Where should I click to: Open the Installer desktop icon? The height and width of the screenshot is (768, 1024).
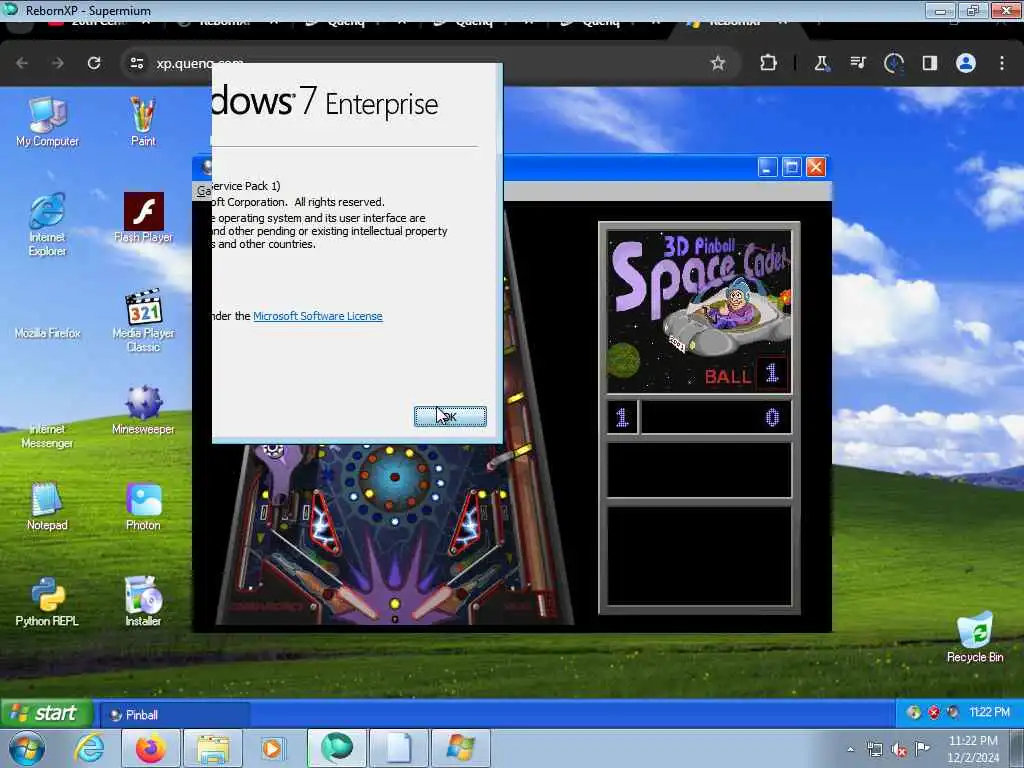[x=143, y=601]
